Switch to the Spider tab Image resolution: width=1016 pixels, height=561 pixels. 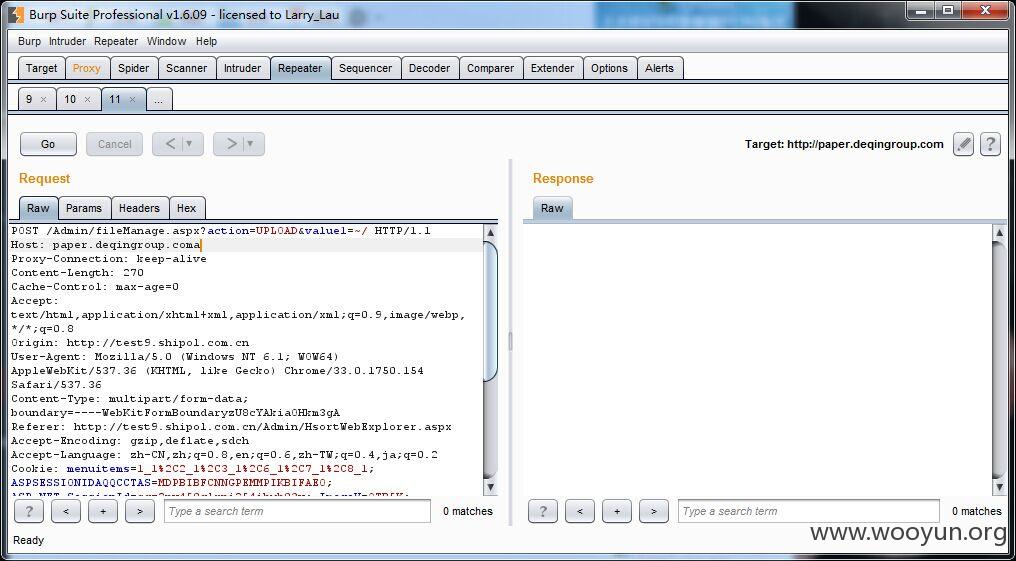tap(133, 68)
